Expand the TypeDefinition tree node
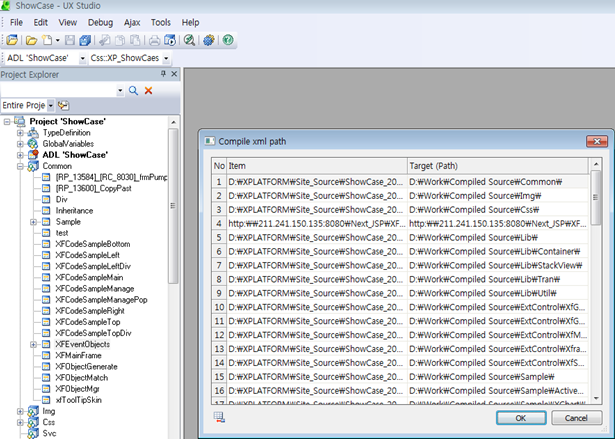Image resolution: width=615 pixels, height=440 pixels. click(20, 132)
